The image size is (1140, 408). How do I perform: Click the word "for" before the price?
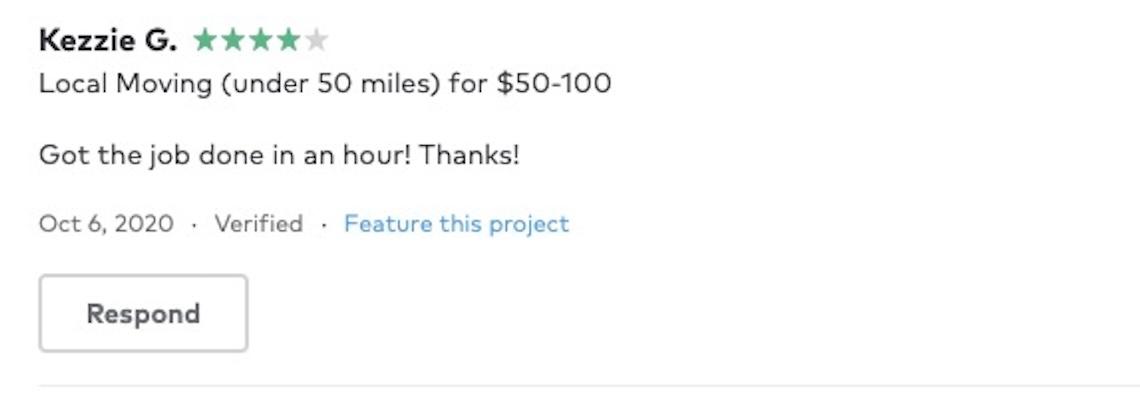point(468,82)
